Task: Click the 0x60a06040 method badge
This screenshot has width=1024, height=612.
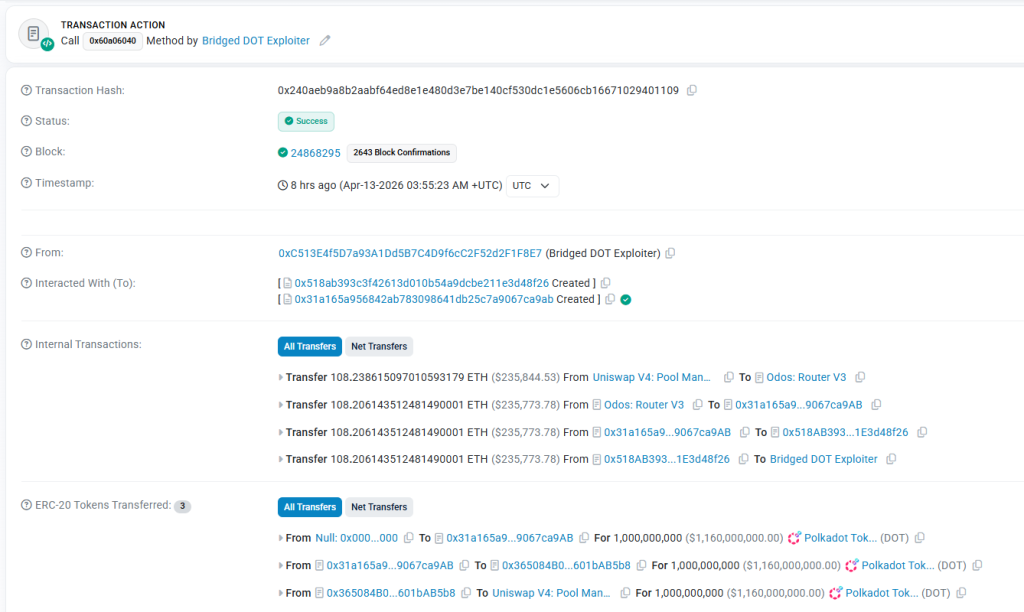Action: tap(113, 41)
